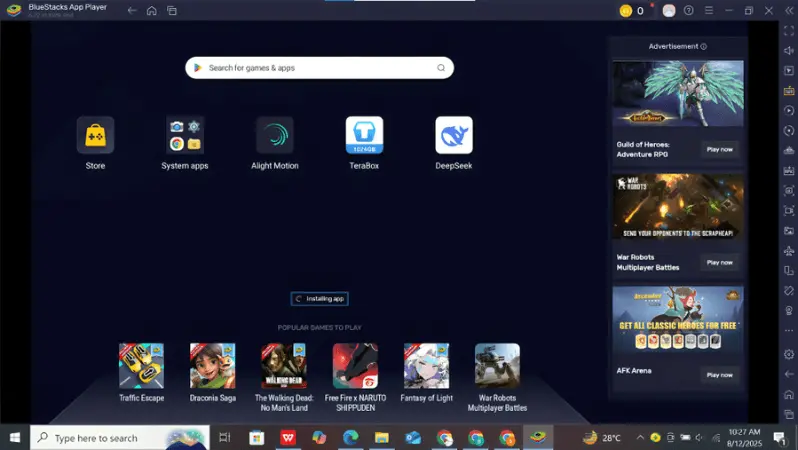
Task: Click the volume speaker icon in side toolbar
Action: click(x=789, y=50)
